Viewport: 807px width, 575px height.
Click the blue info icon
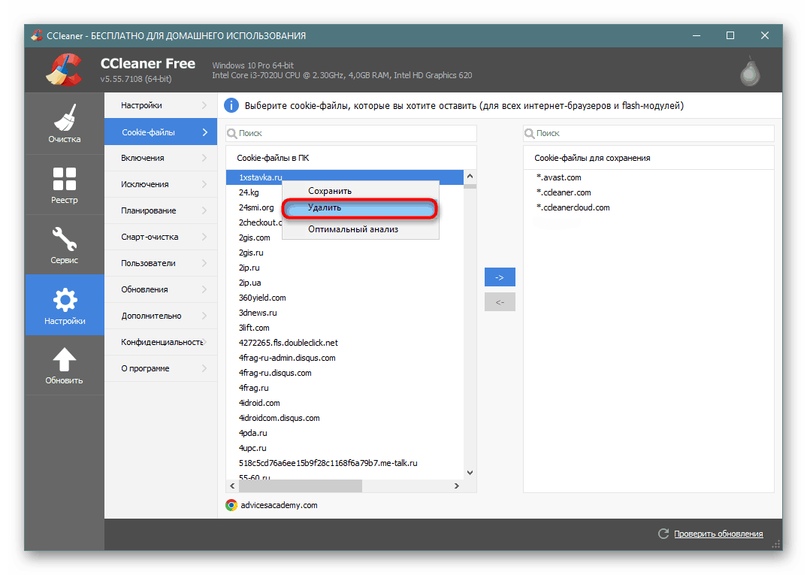pyautogui.click(x=231, y=106)
